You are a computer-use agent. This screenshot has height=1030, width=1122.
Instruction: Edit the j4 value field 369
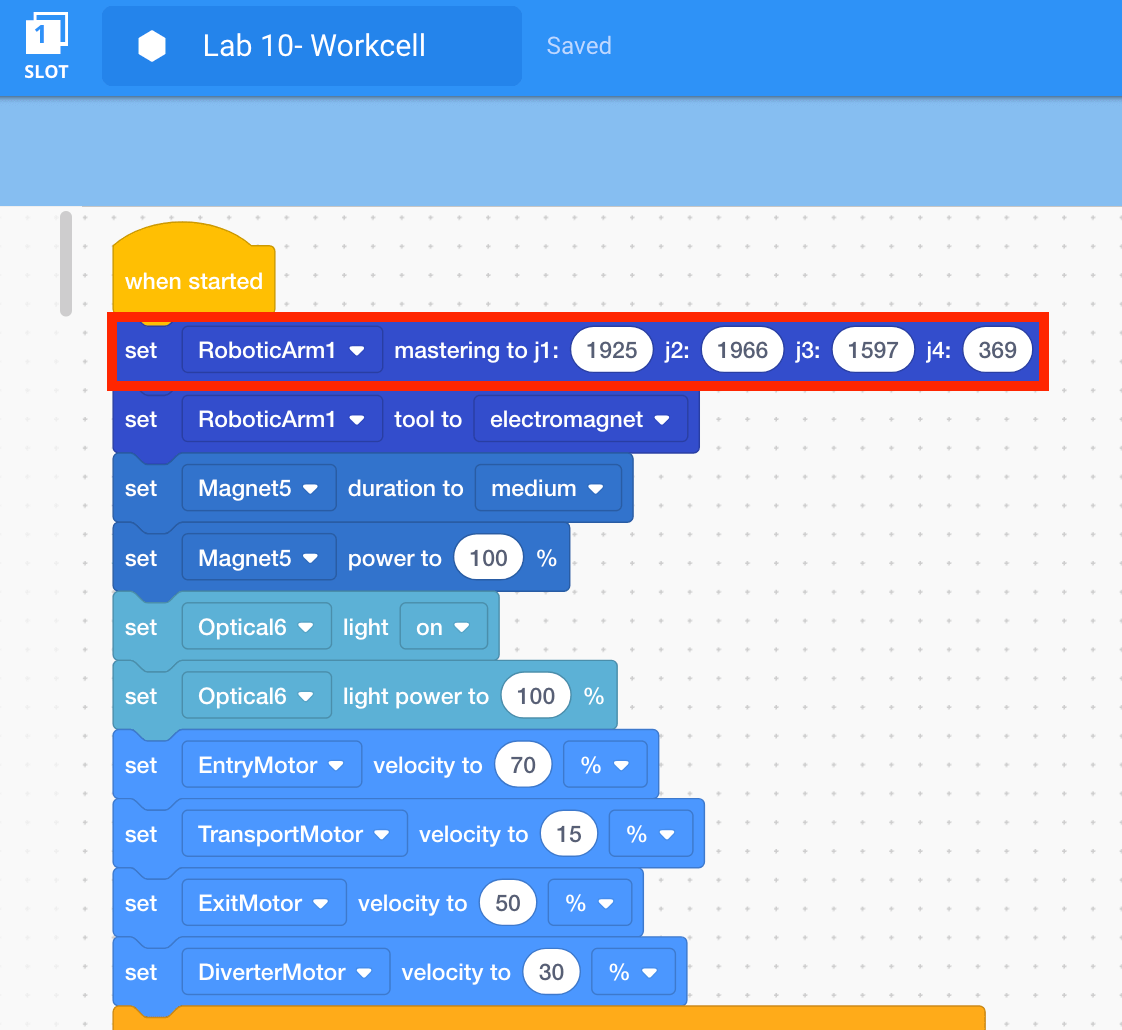pos(997,350)
